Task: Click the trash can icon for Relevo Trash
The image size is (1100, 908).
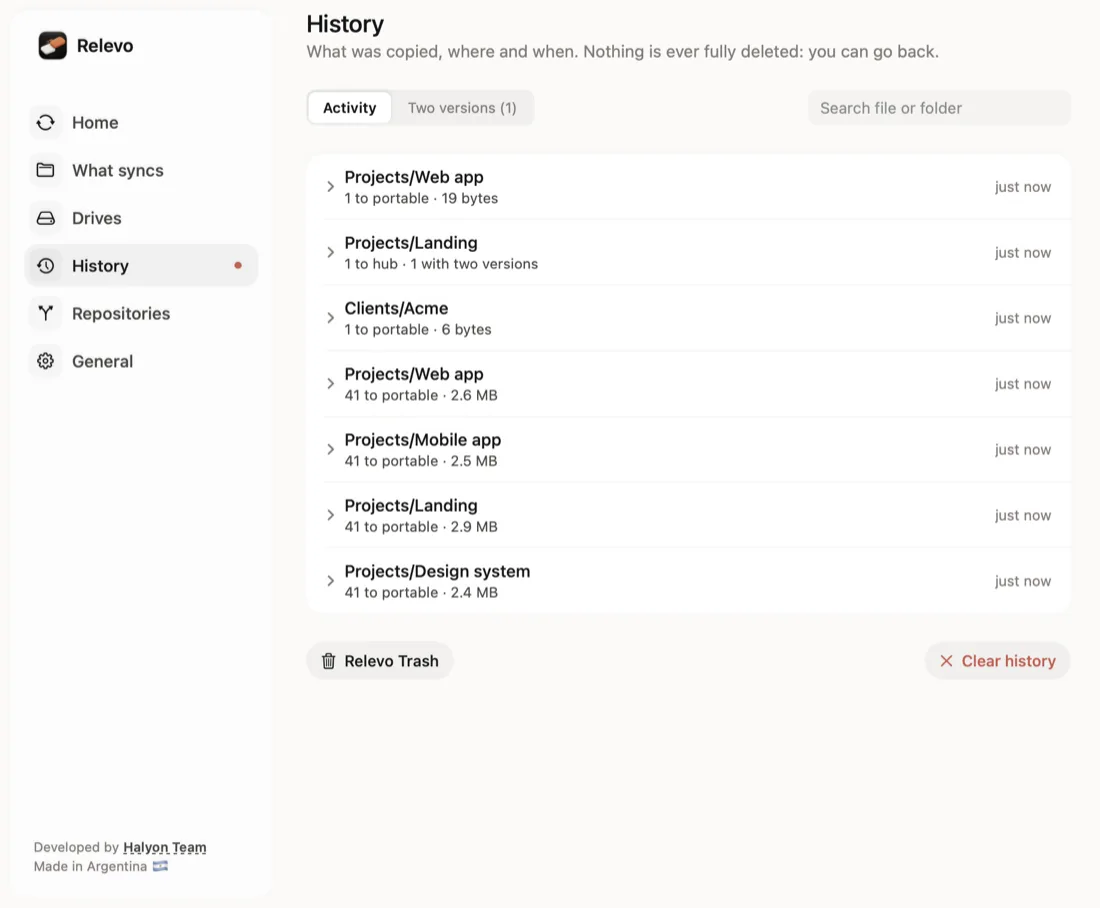Action: tap(328, 661)
